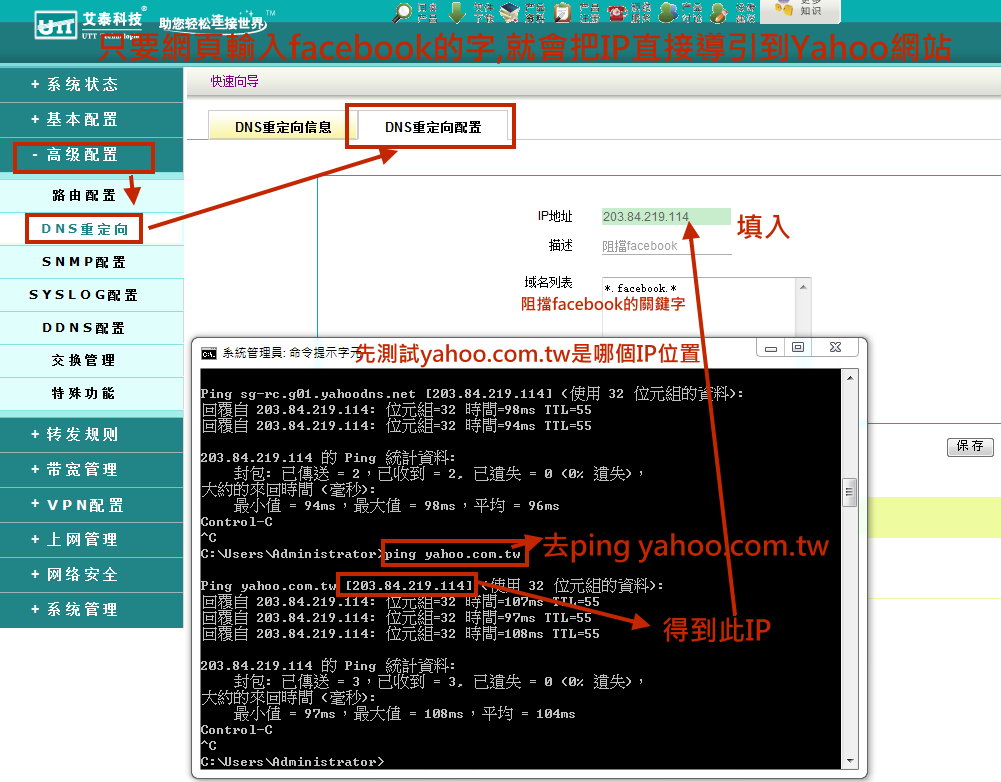This screenshot has height=782, width=1001.
Task: Click the red telephone service icon
Action: tap(617, 12)
